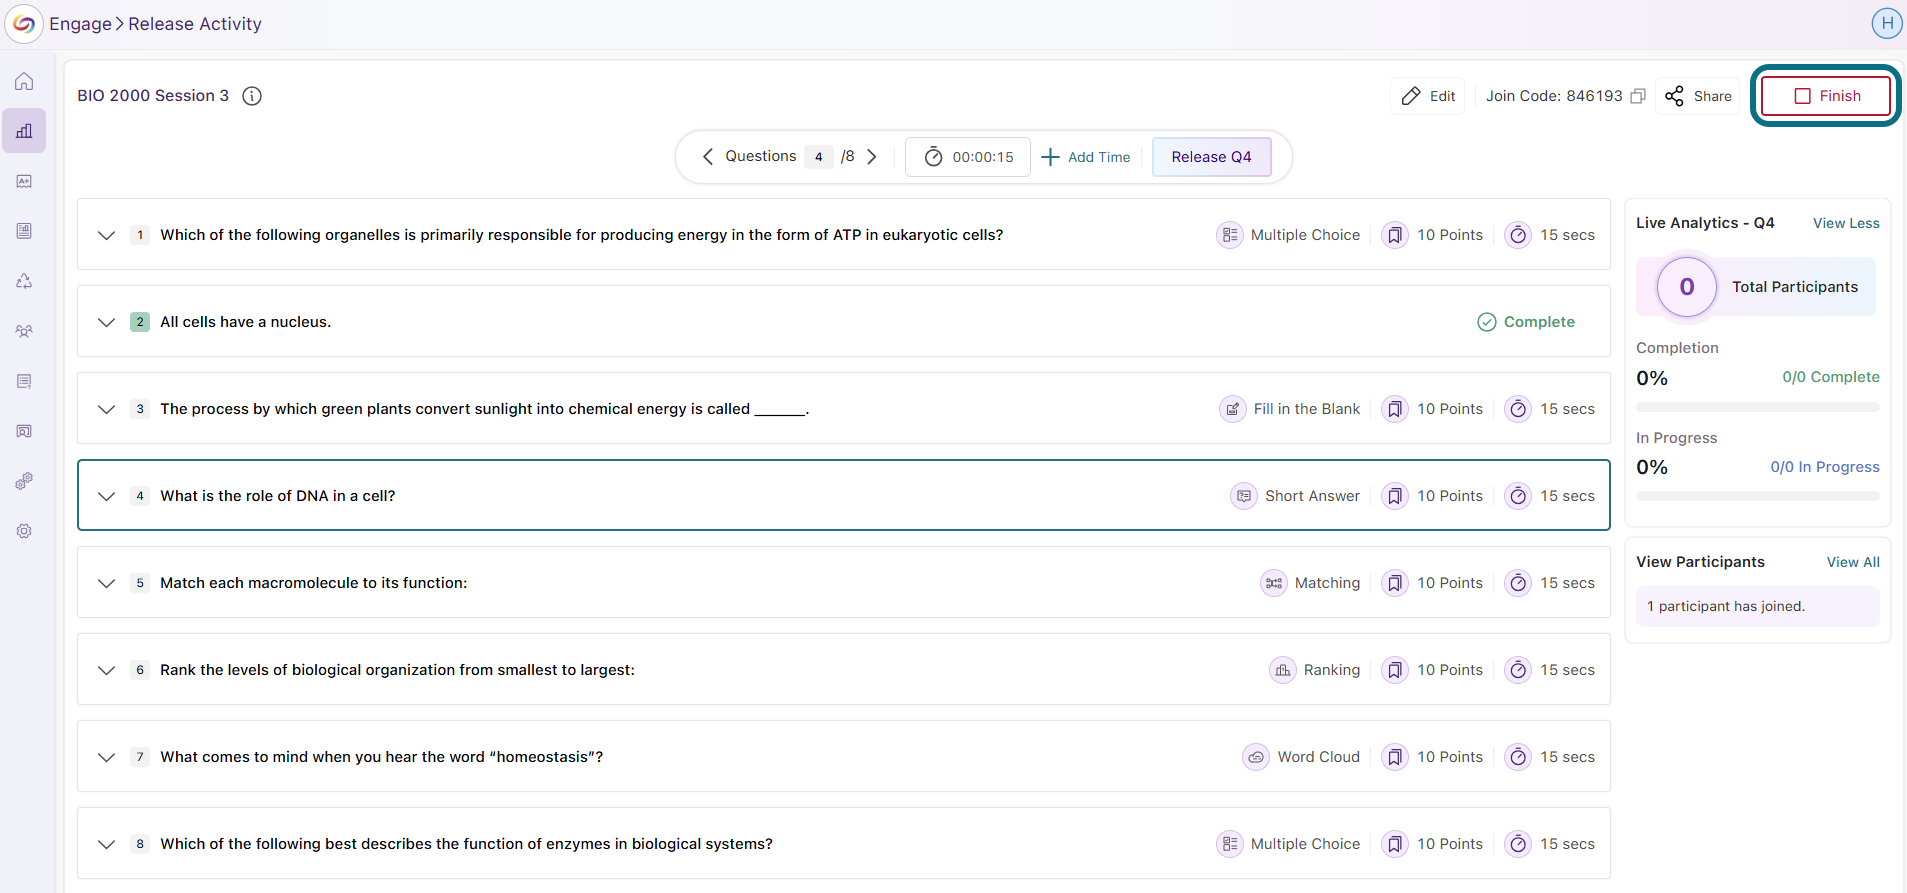This screenshot has height=893, width=1907.
Task: Open the user avatar H menu
Action: pos(1886,23)
